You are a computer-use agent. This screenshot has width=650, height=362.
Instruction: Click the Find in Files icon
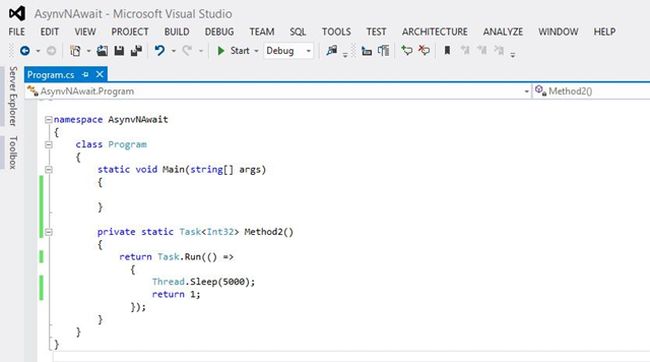click(x=332, y=51)
